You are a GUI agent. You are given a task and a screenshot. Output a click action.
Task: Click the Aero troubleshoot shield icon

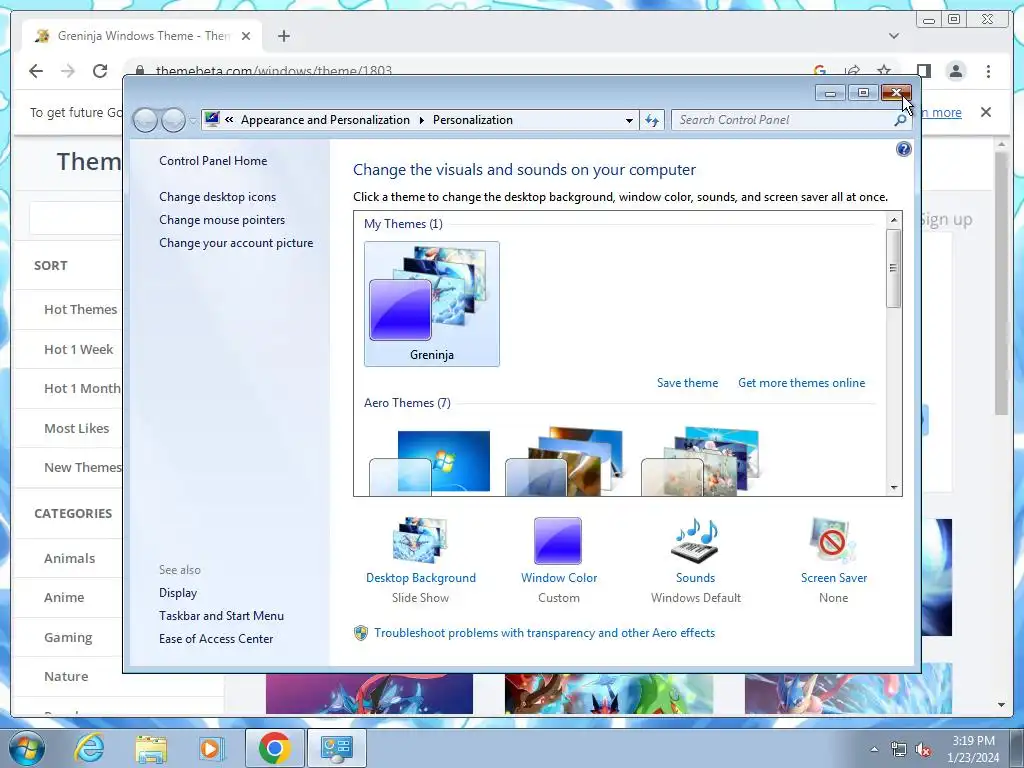(360, 633)
